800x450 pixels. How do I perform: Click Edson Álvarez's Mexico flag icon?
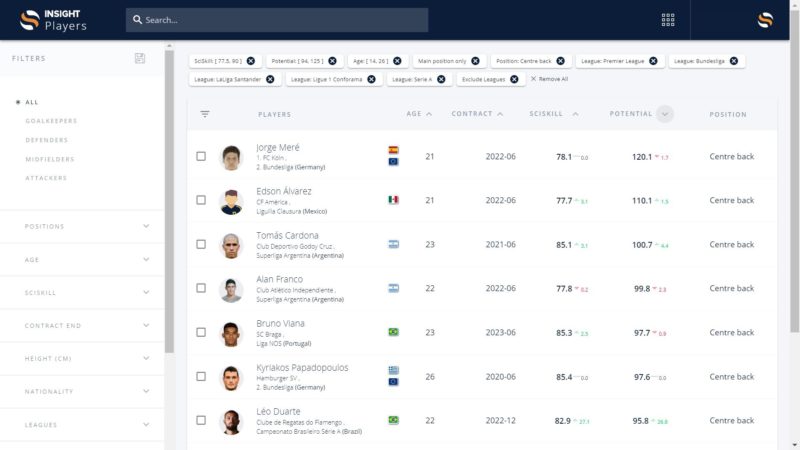(x=393, y=199)
